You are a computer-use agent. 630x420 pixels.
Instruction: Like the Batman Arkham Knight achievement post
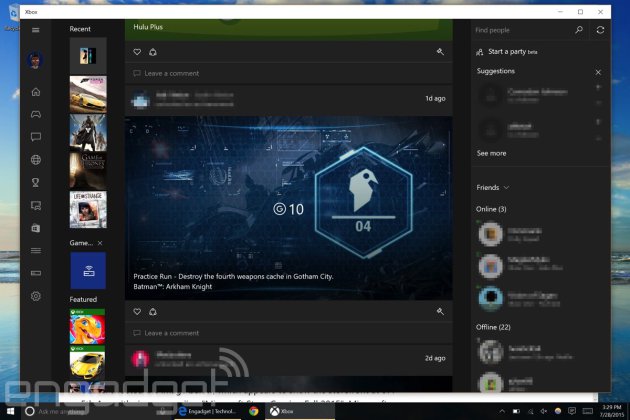(x=138, y=312)
